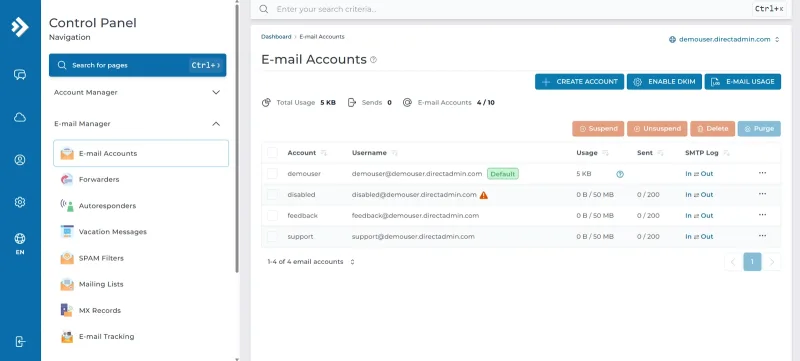Screen dimensions: 800x361
Task: Click the E-mail Tracking icon
Action: point(67,337)
